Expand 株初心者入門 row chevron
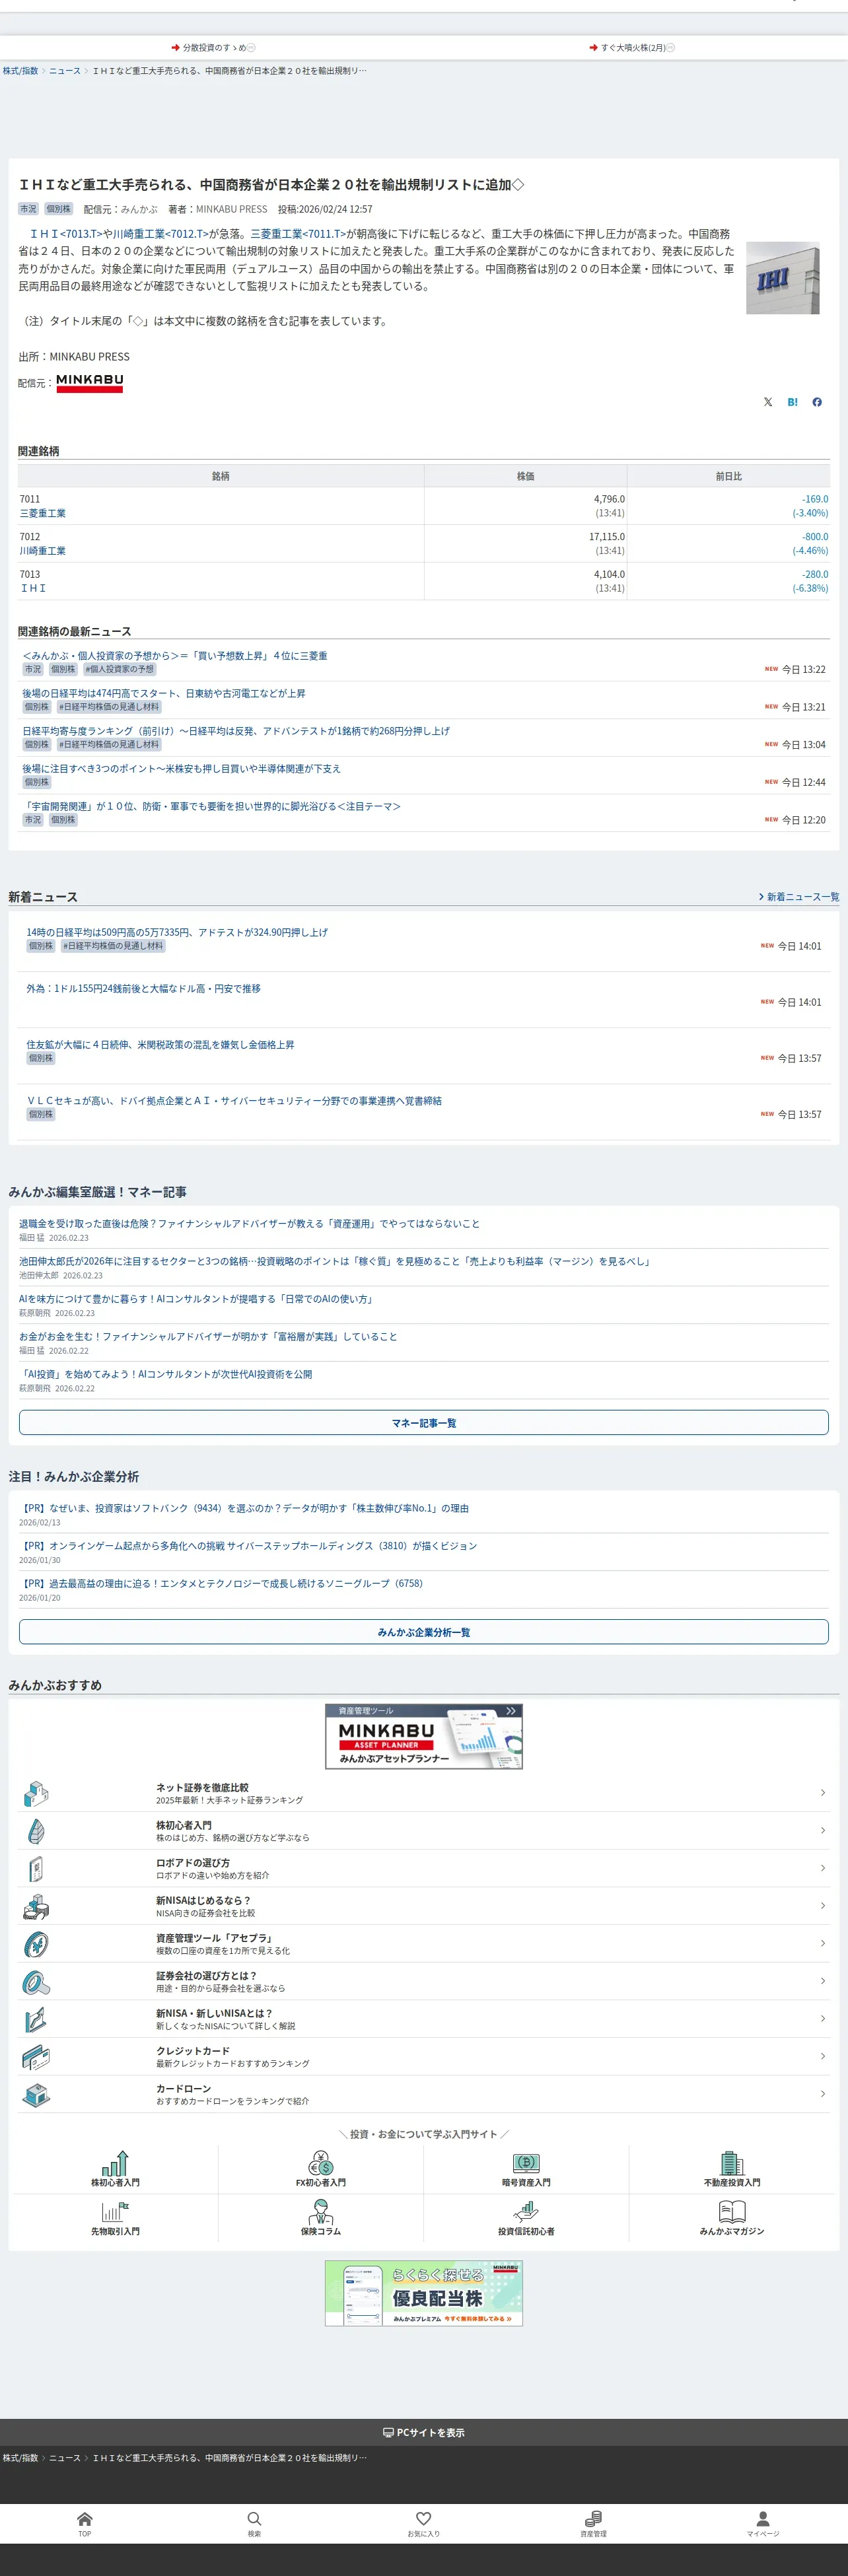The image size is (848, 2576). coord(822,1830)
